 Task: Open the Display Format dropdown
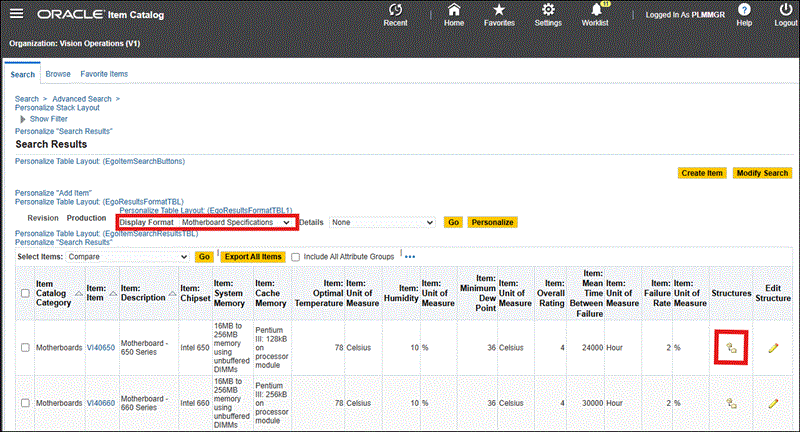tap(236, 223)
